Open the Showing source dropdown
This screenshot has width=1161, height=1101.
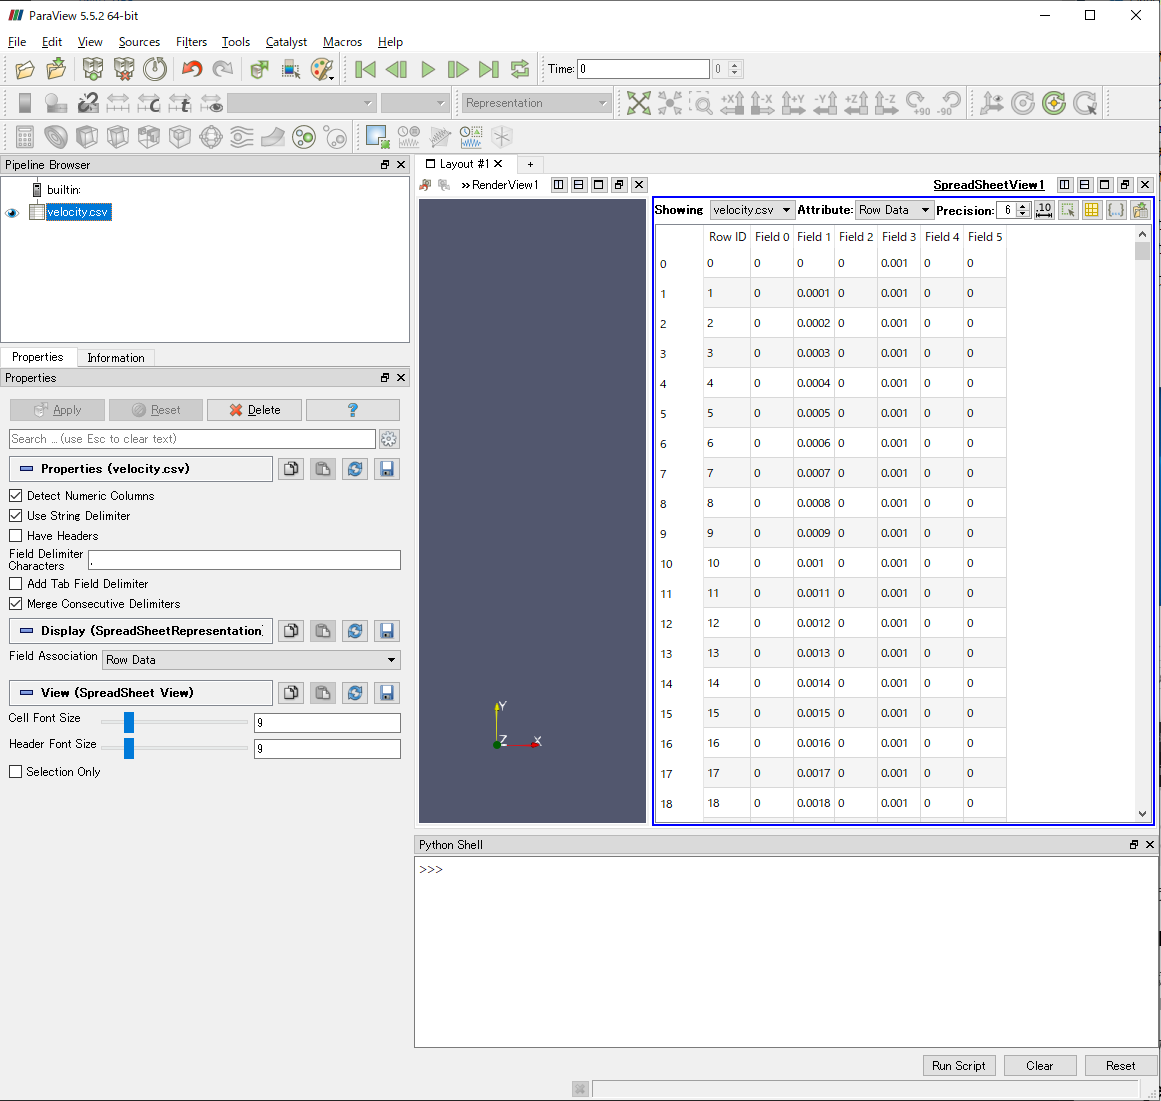(752, 210)
